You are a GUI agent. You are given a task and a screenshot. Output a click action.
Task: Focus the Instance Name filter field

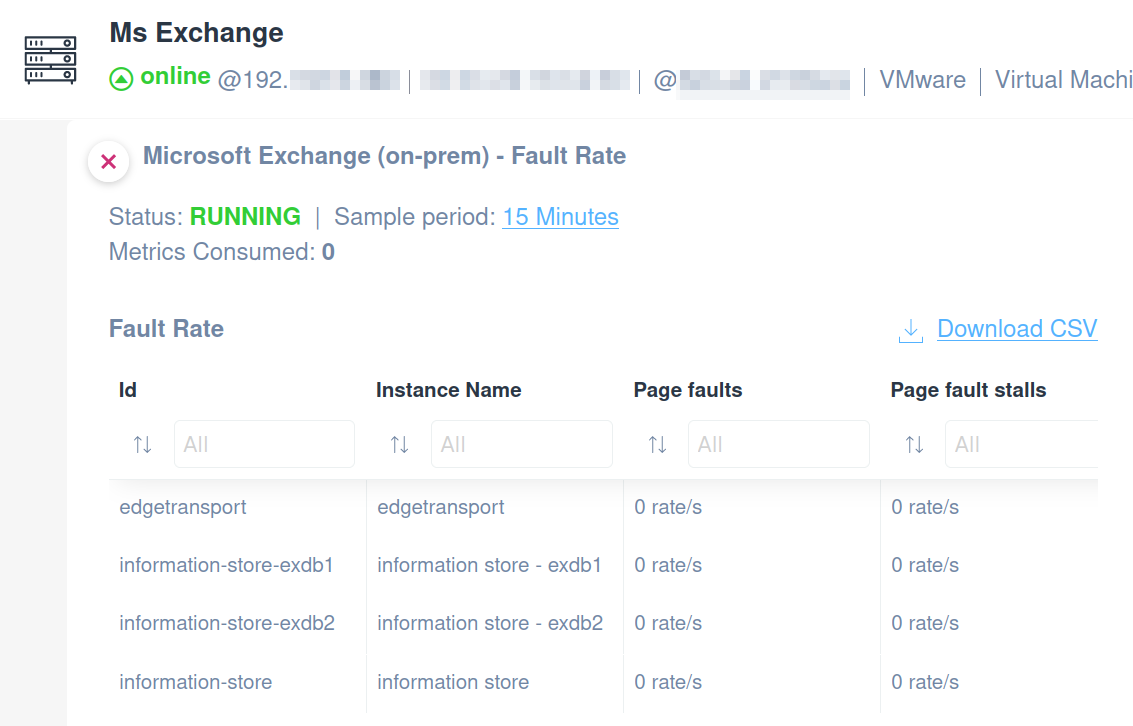tap(522, 444)
